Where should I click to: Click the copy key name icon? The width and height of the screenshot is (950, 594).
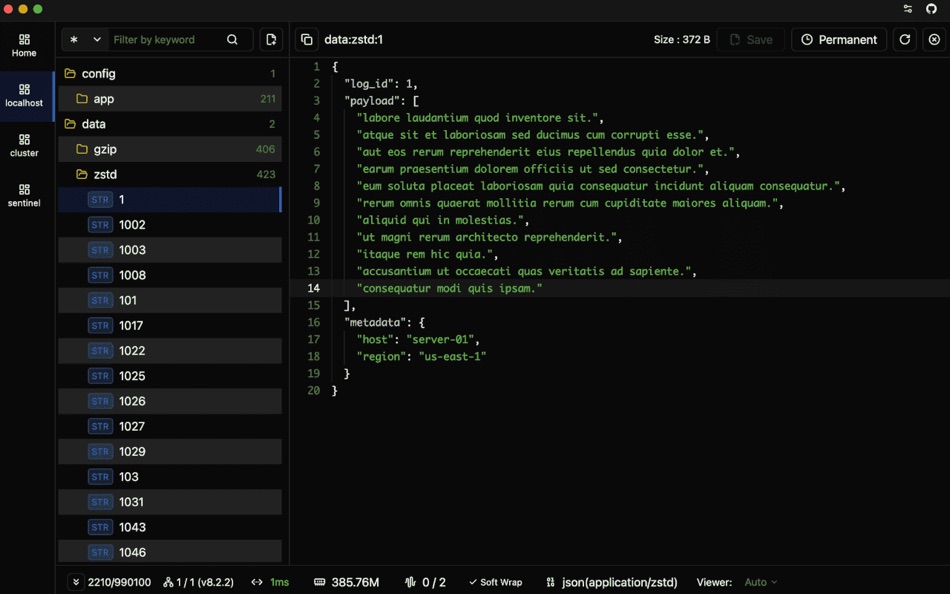click(307, 40)
